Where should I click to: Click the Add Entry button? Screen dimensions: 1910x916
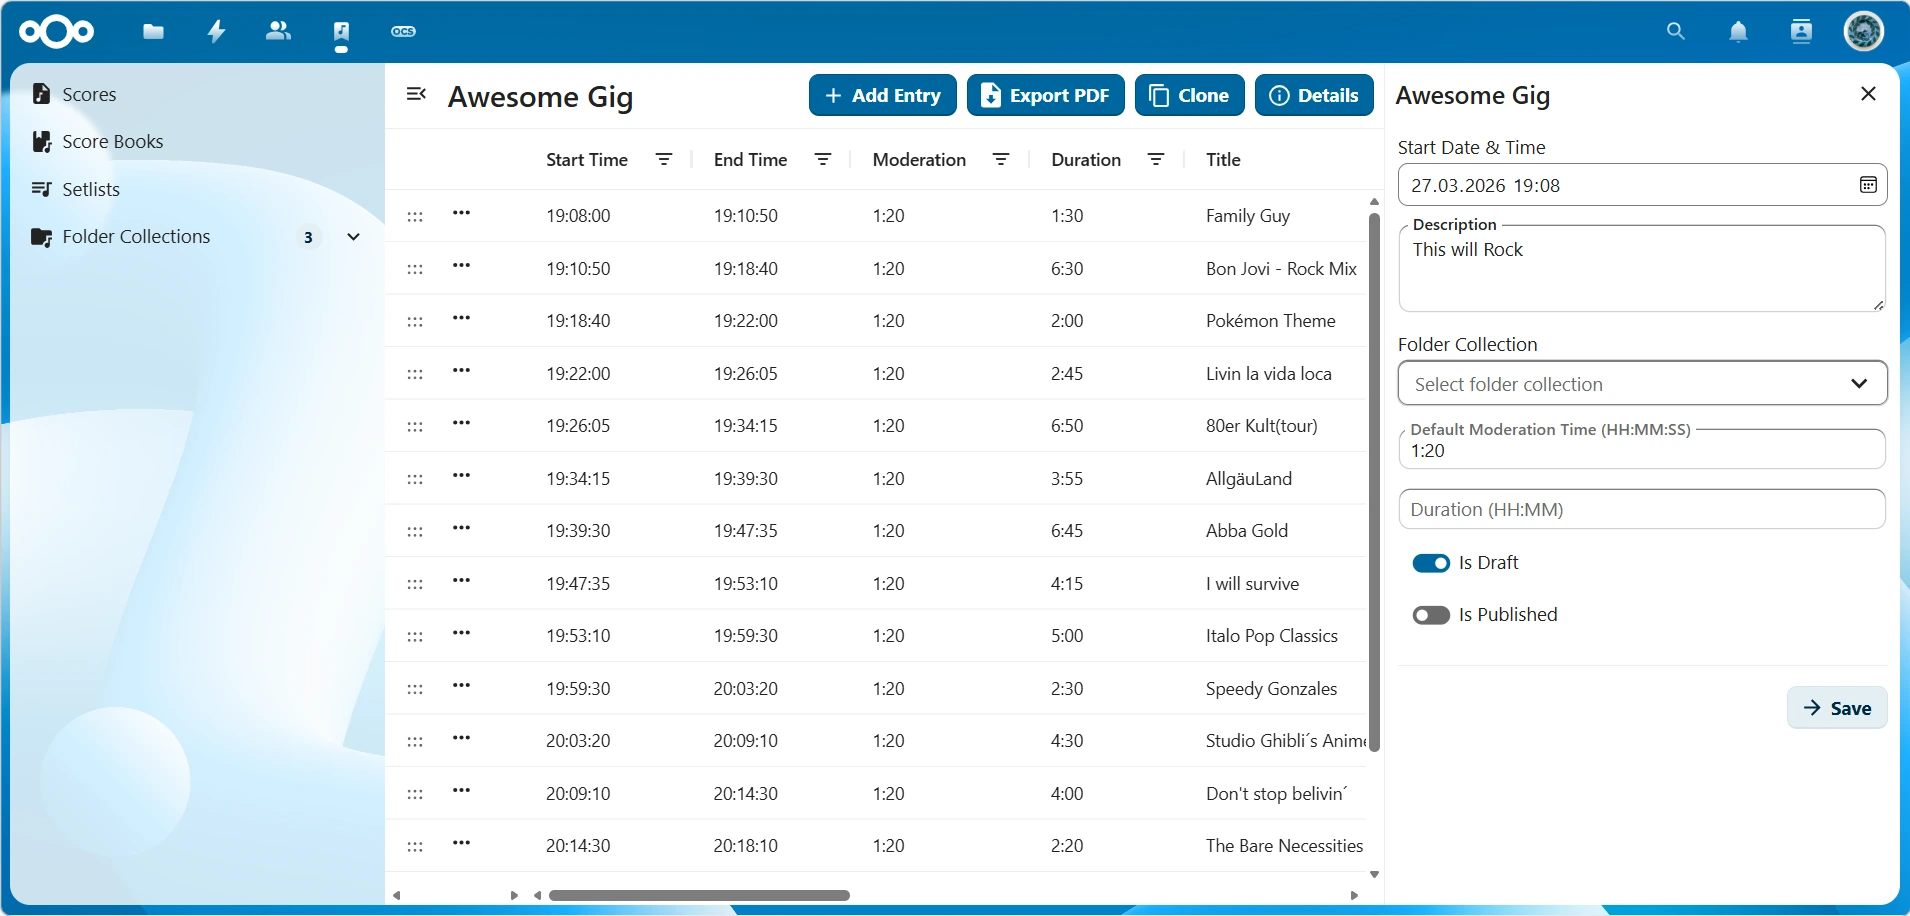(883, 95)
